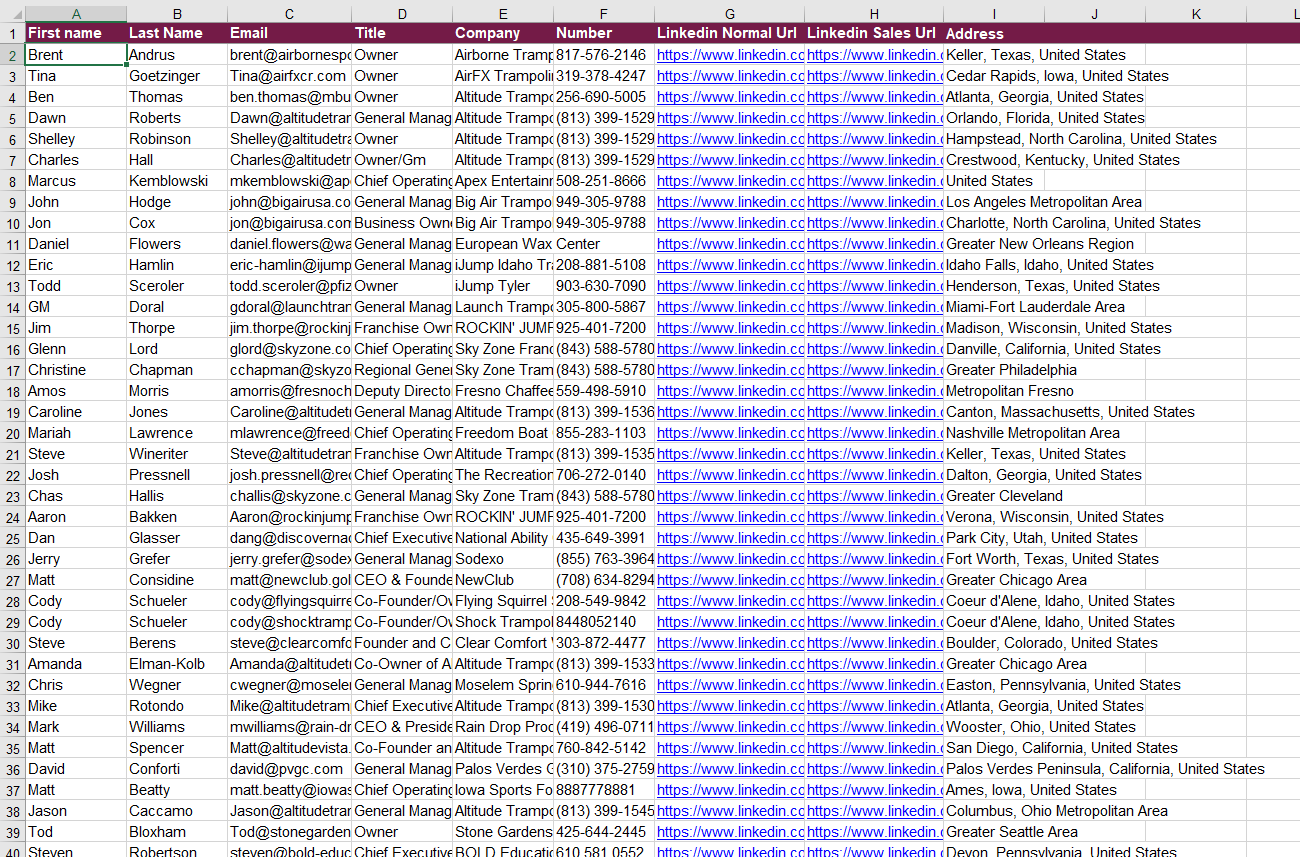Select address 'Idaho Falls, Idaho, United States'
1300x857 pixels.
[1049, 265]
